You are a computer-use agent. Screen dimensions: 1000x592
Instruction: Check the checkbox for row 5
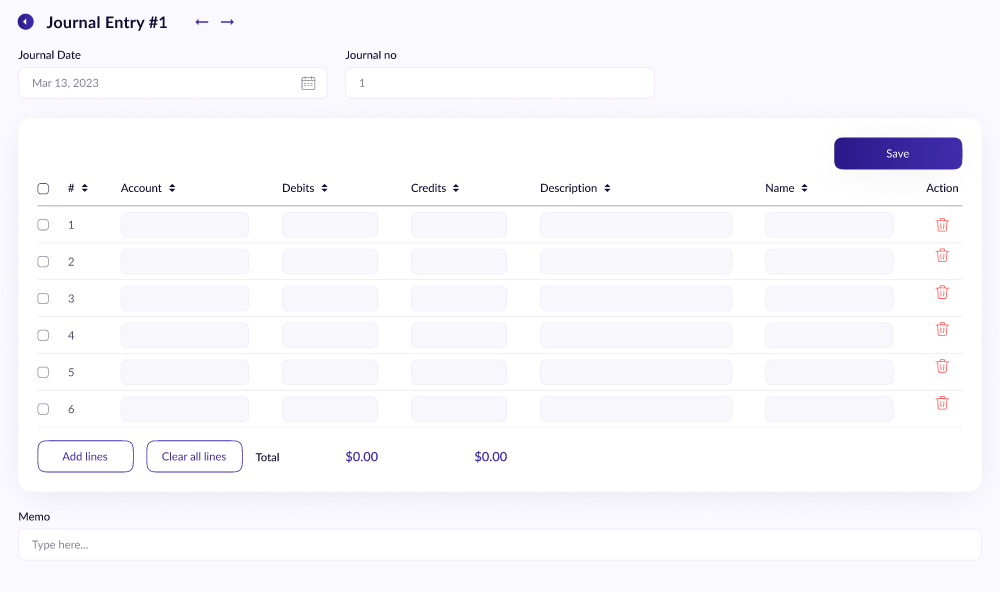point(43,372)
